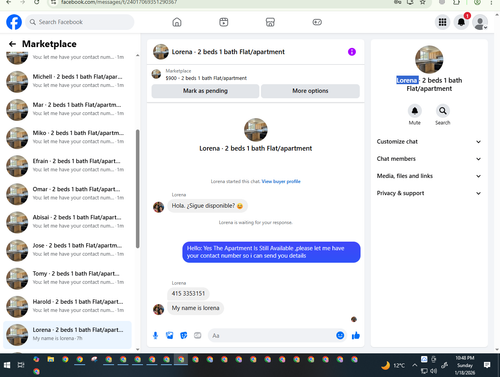
Task: Open the emoji picker in message box
Action: (340, 335)
